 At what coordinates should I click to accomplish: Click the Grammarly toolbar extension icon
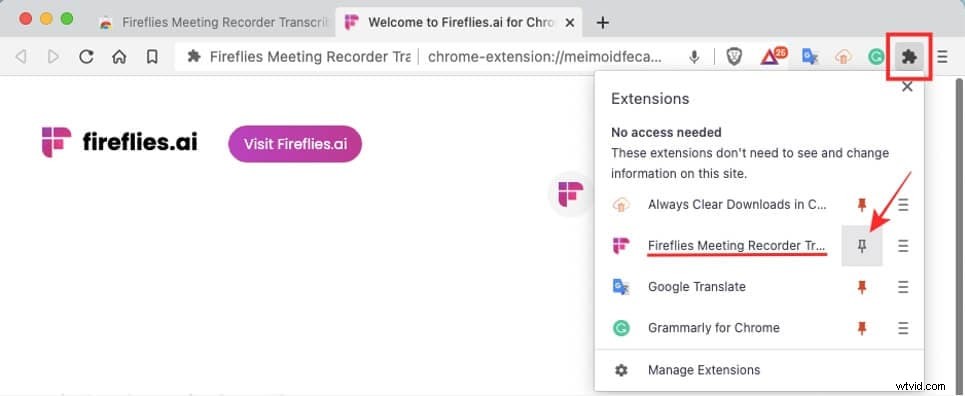click(x=876, y=57)
